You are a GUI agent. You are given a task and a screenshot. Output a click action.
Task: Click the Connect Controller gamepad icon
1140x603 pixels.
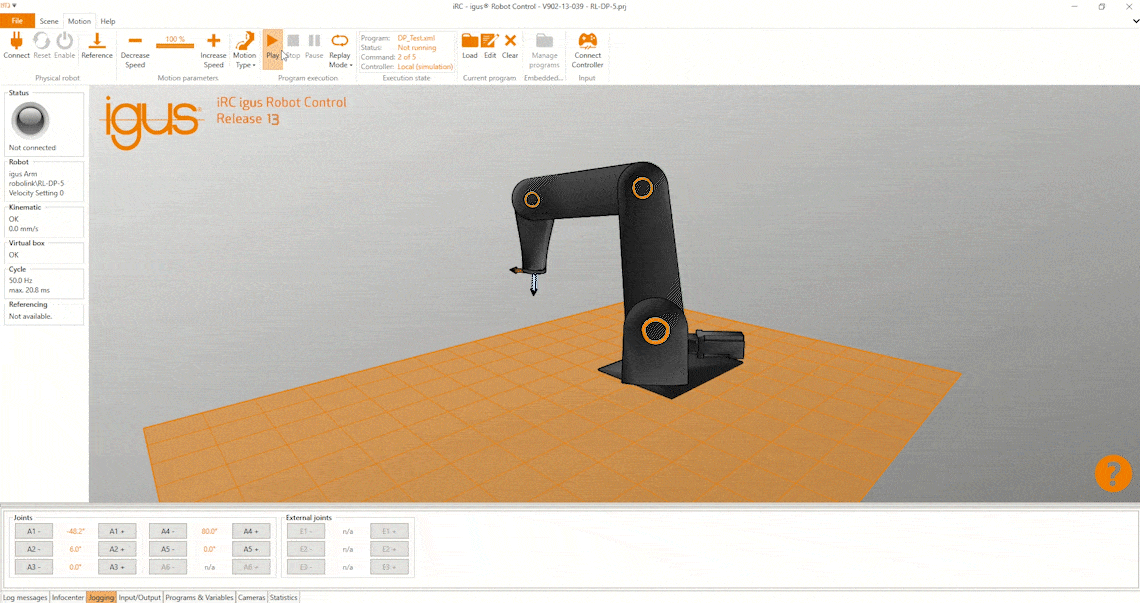click(x=587, y=50)
